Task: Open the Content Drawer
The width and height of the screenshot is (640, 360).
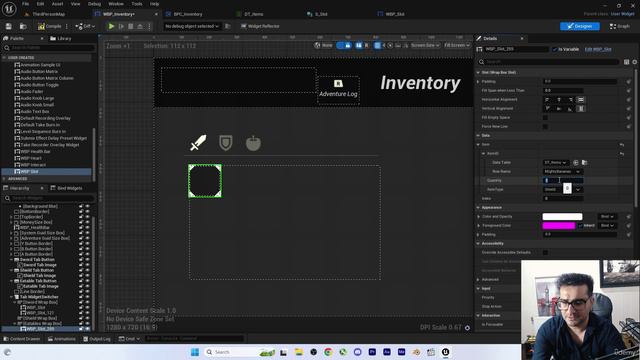Action: tap(22, 339)
